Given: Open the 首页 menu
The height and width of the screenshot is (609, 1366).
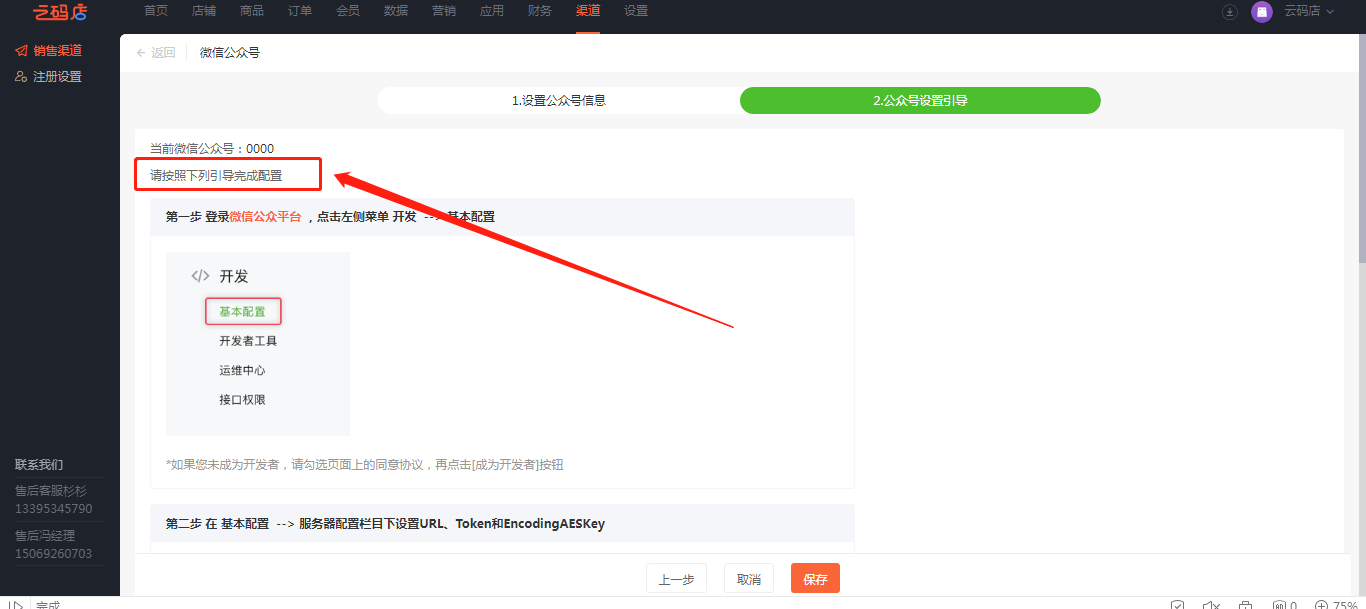Looking at the screenshot, I should [x=156, y=11].
